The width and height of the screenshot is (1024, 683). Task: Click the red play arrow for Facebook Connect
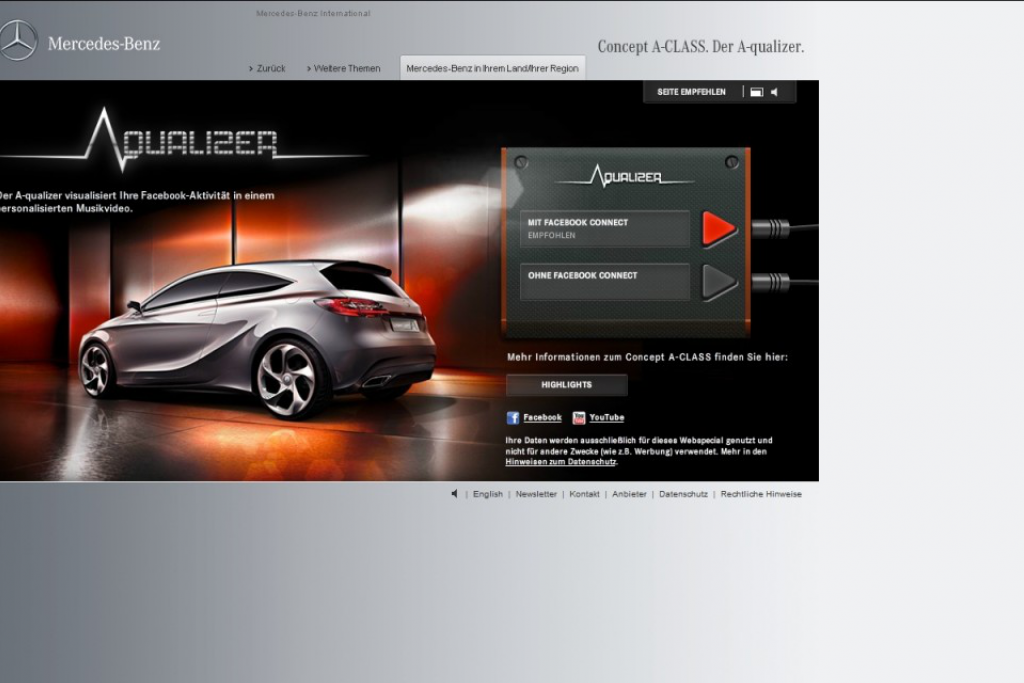(718, 229)
